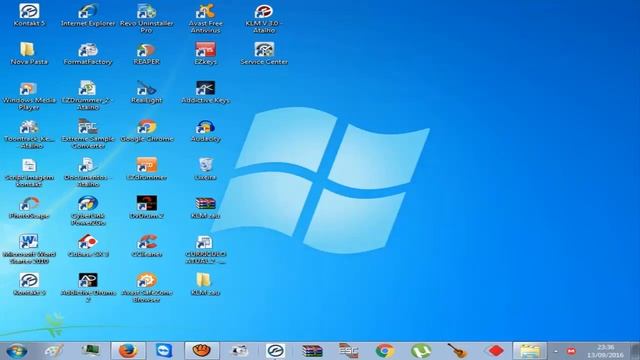Click the guitar icon in the taskbar
Image resolution: width=640 pixels, height=360 pixels.
click(457, 351)
